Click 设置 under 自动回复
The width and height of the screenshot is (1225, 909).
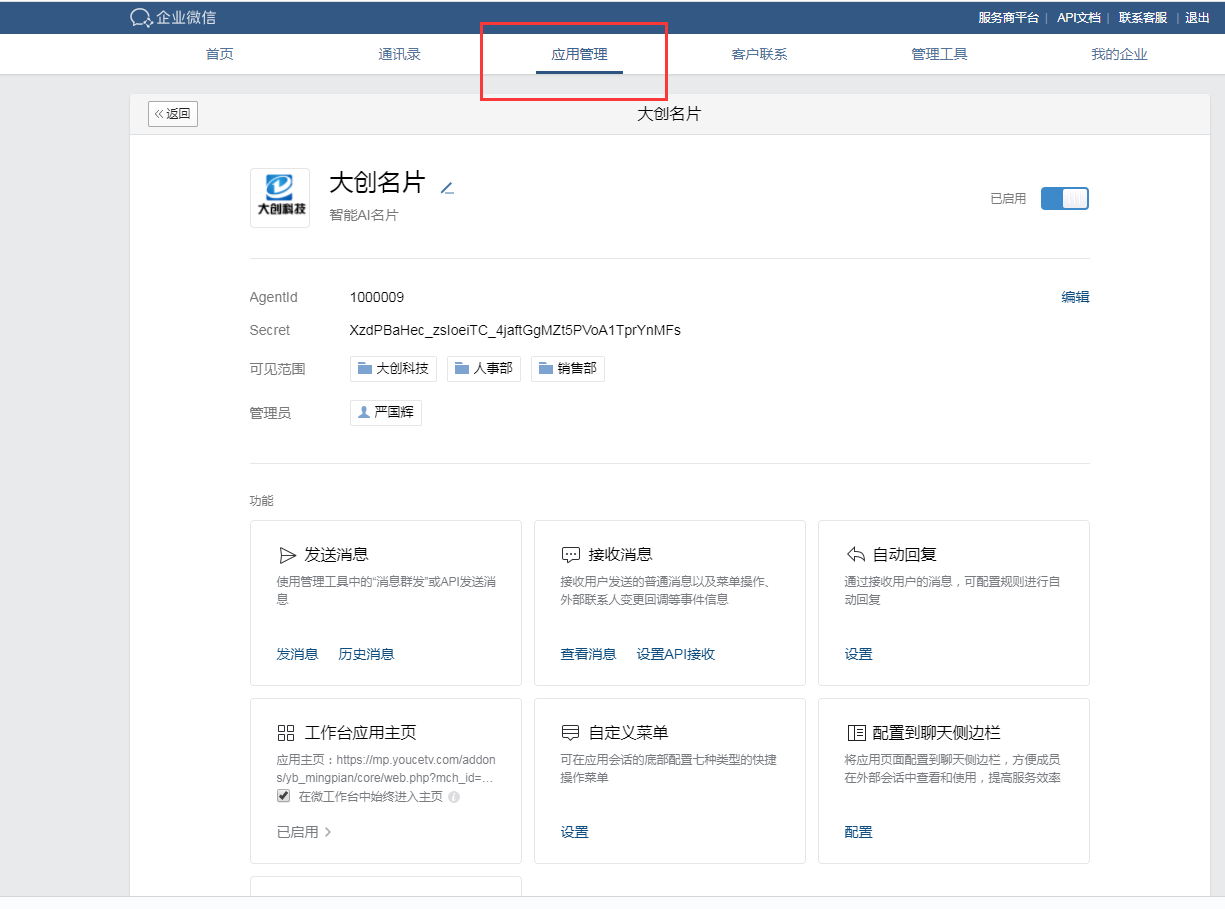859,654
